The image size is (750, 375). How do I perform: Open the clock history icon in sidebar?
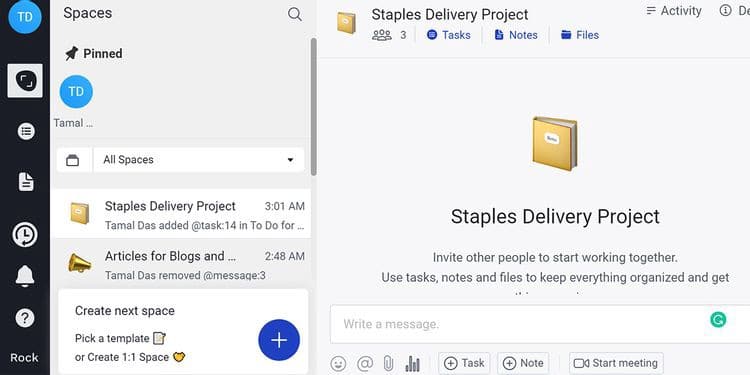click(25, 235)
